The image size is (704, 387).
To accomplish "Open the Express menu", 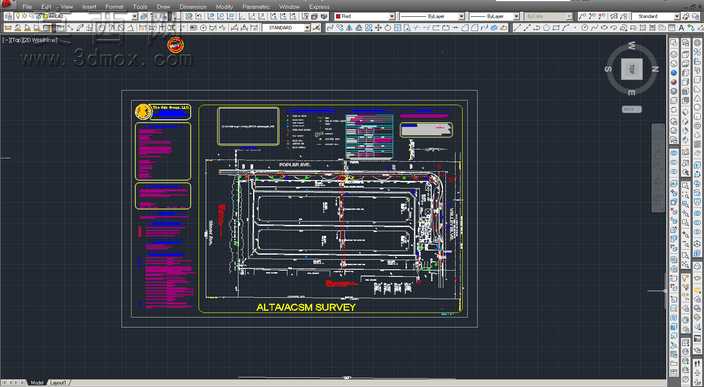I will [319, 7].
